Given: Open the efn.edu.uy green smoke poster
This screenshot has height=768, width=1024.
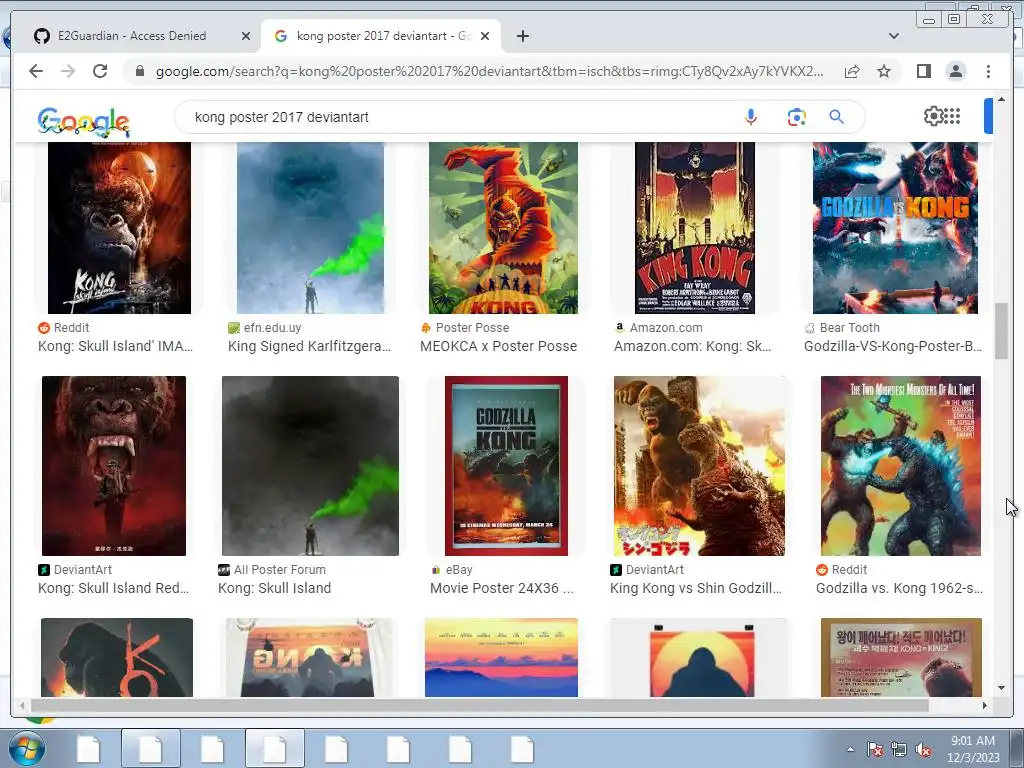Looking at the screenshot, I should click(310, 228).
